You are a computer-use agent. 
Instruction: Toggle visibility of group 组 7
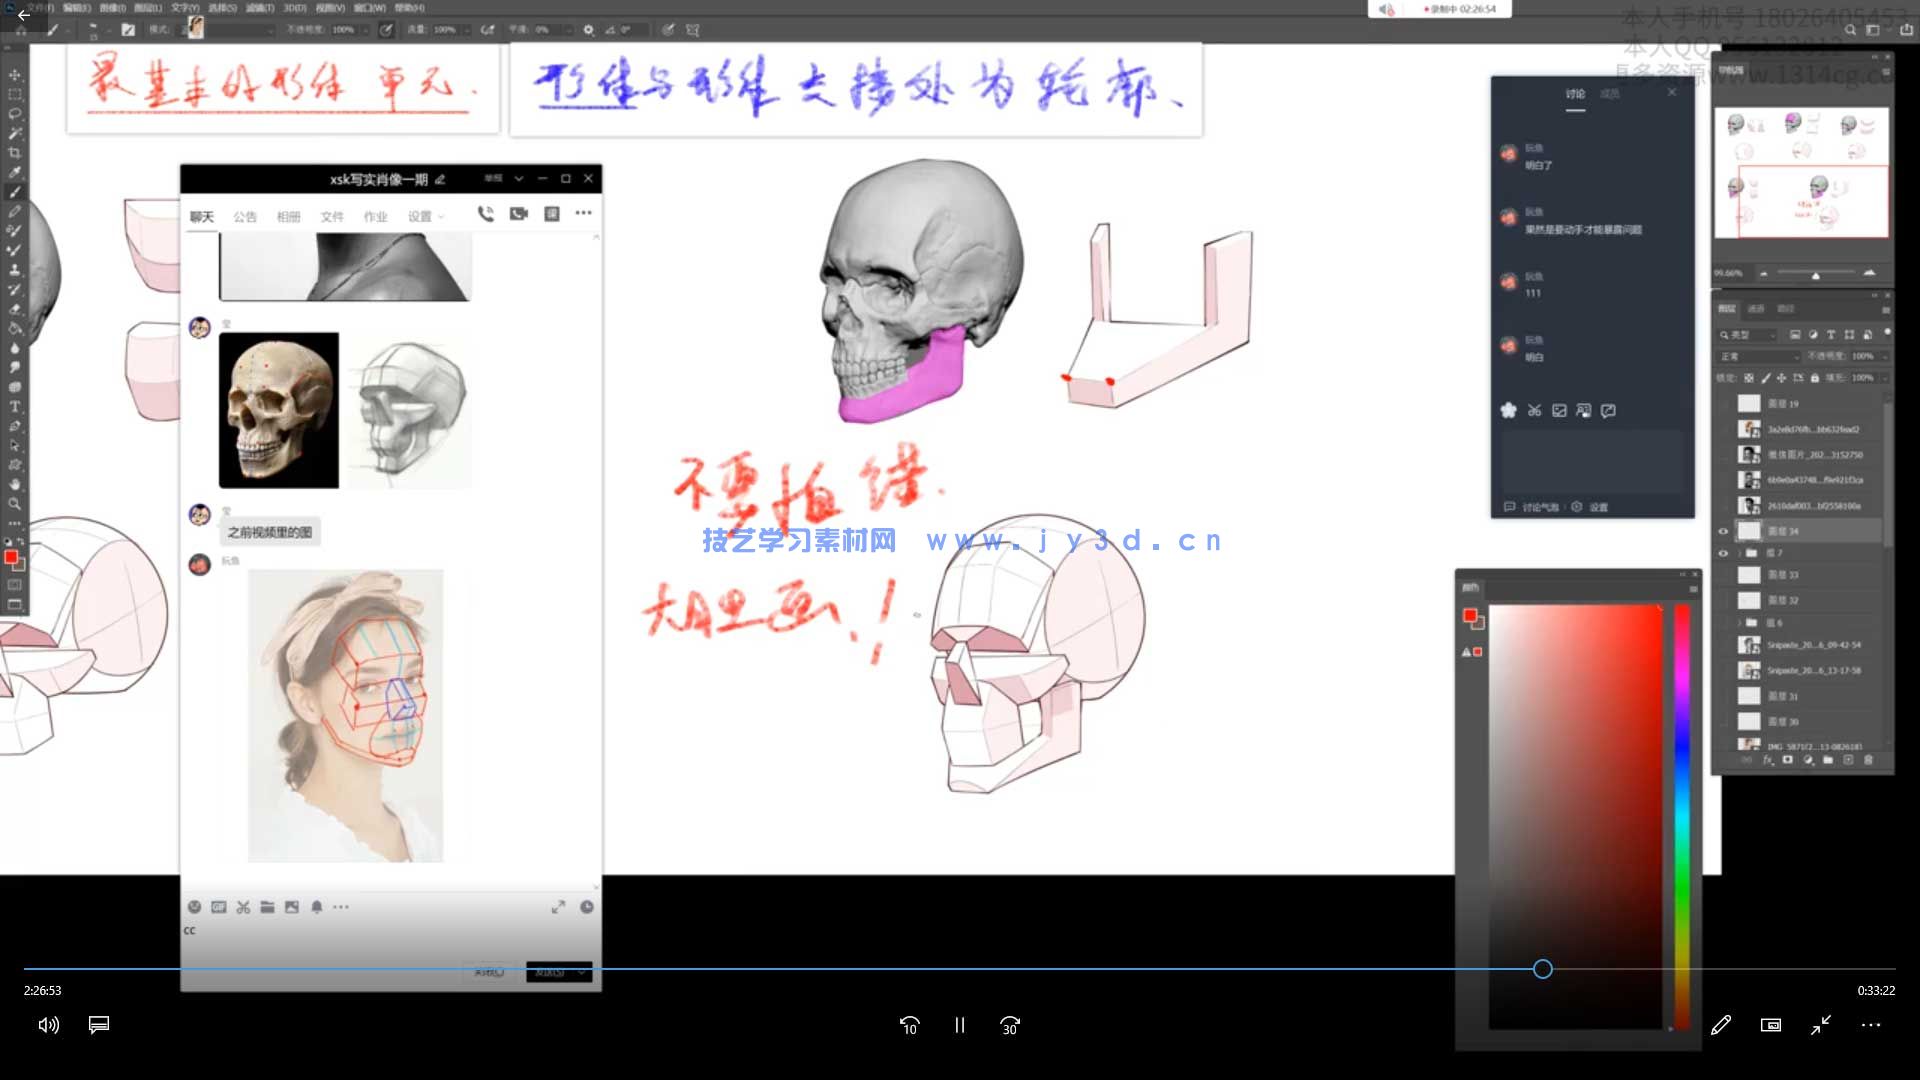click(1722, 552)
